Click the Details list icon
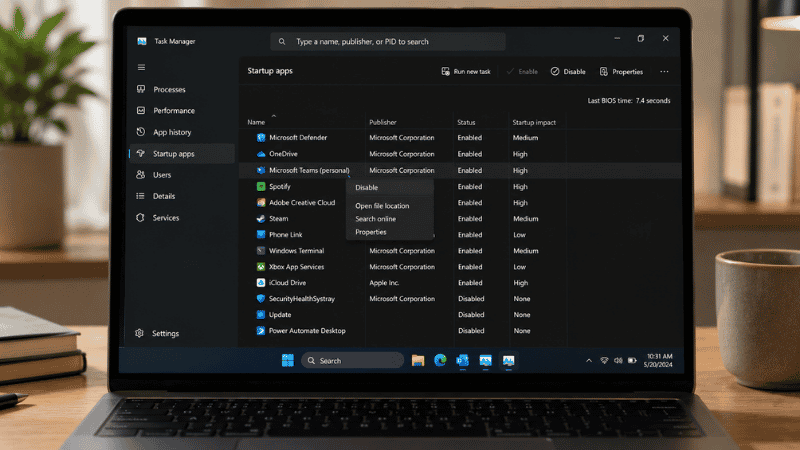800x450 pixels. coord(140,196)
